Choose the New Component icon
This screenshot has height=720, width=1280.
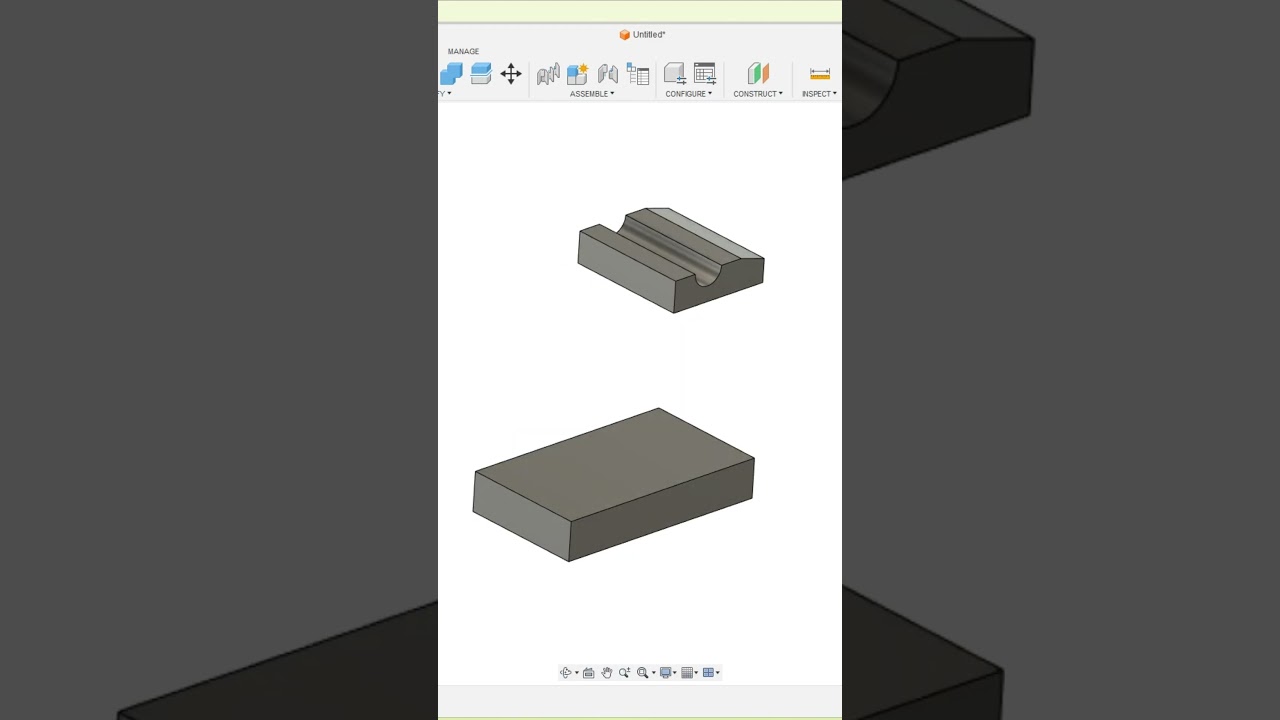(578, 73)
